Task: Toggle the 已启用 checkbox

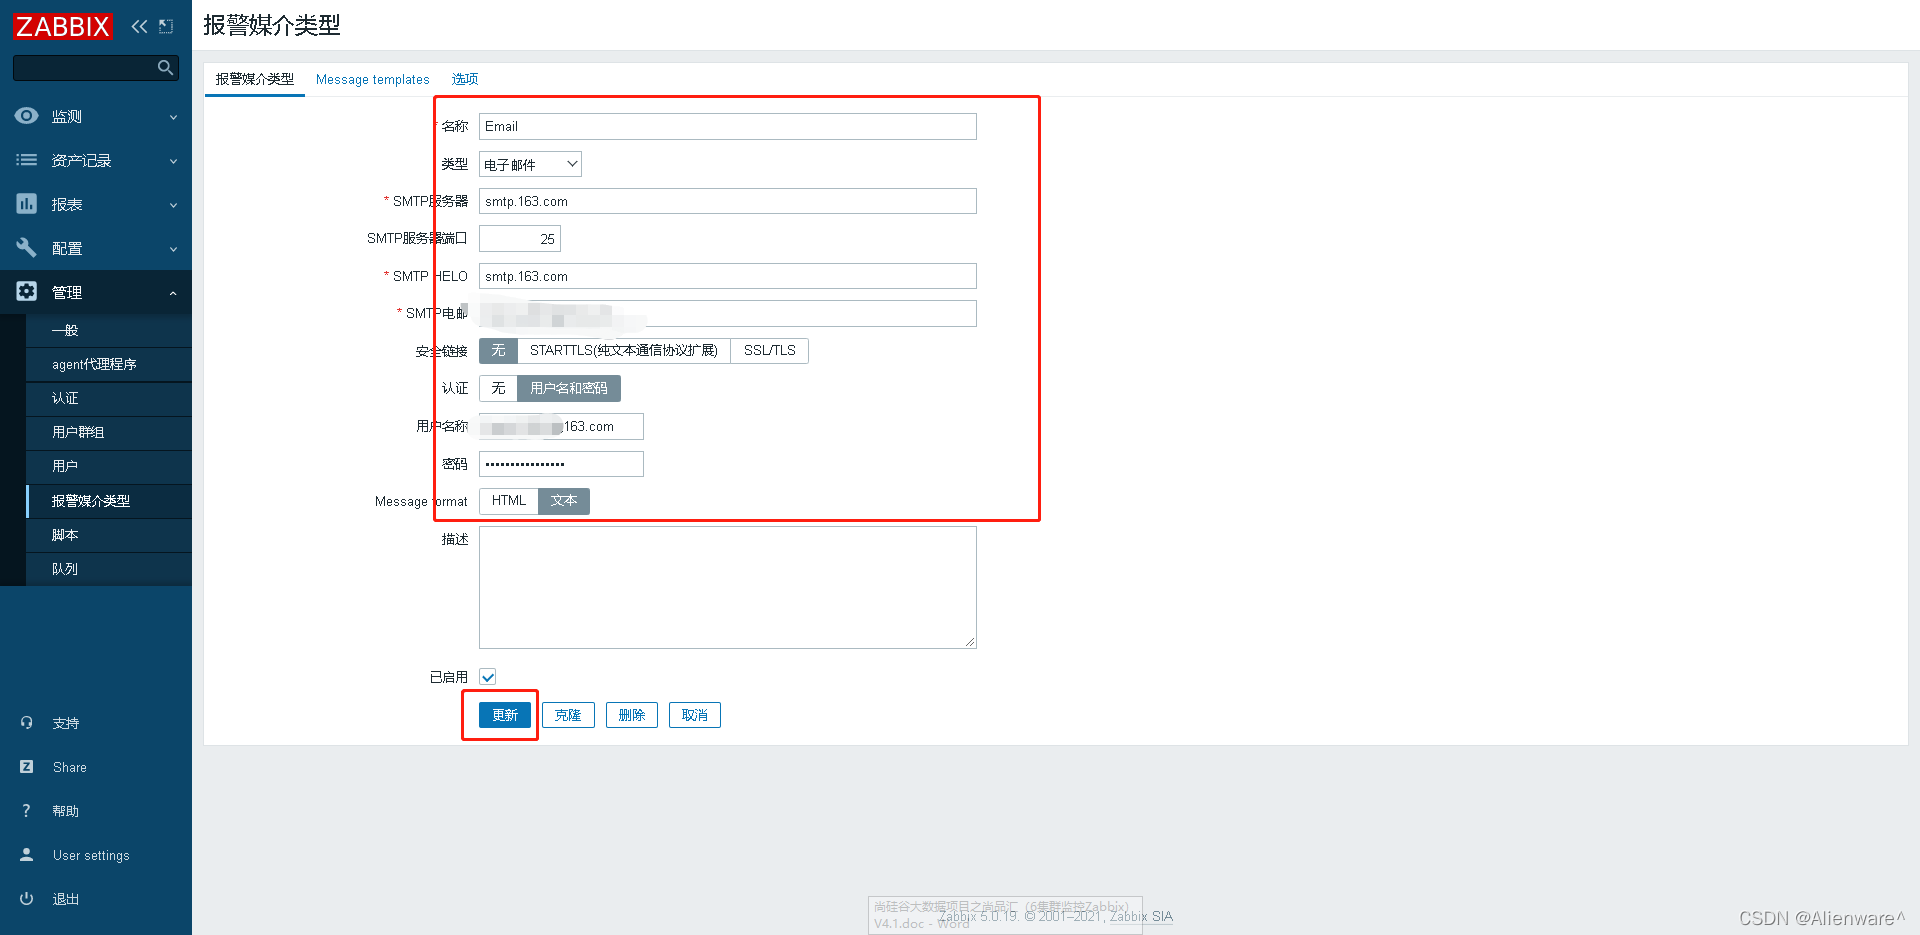Action: click(488, 677)
